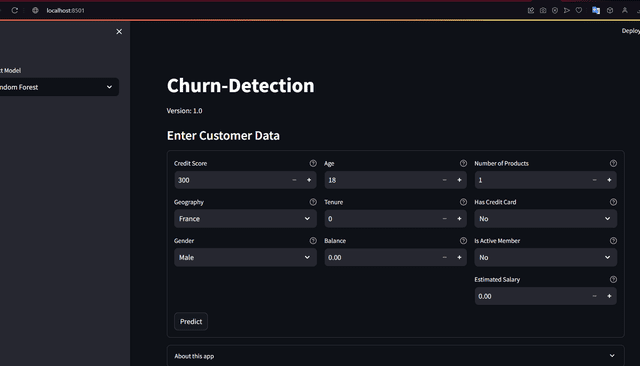Open the profile person icon in browser toolbar
640x366 pixels.
click(x=624, y=10)
